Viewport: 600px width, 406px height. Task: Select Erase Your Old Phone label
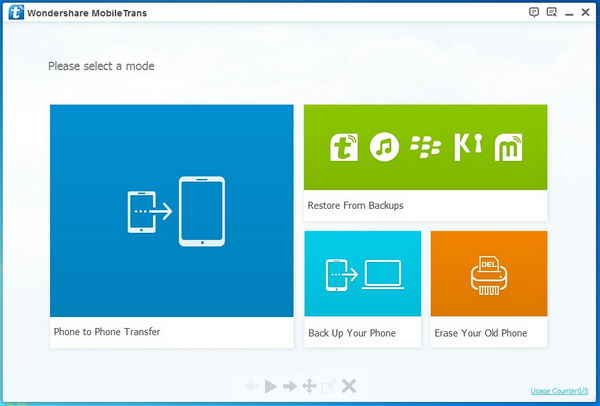(x=480, y=333)
